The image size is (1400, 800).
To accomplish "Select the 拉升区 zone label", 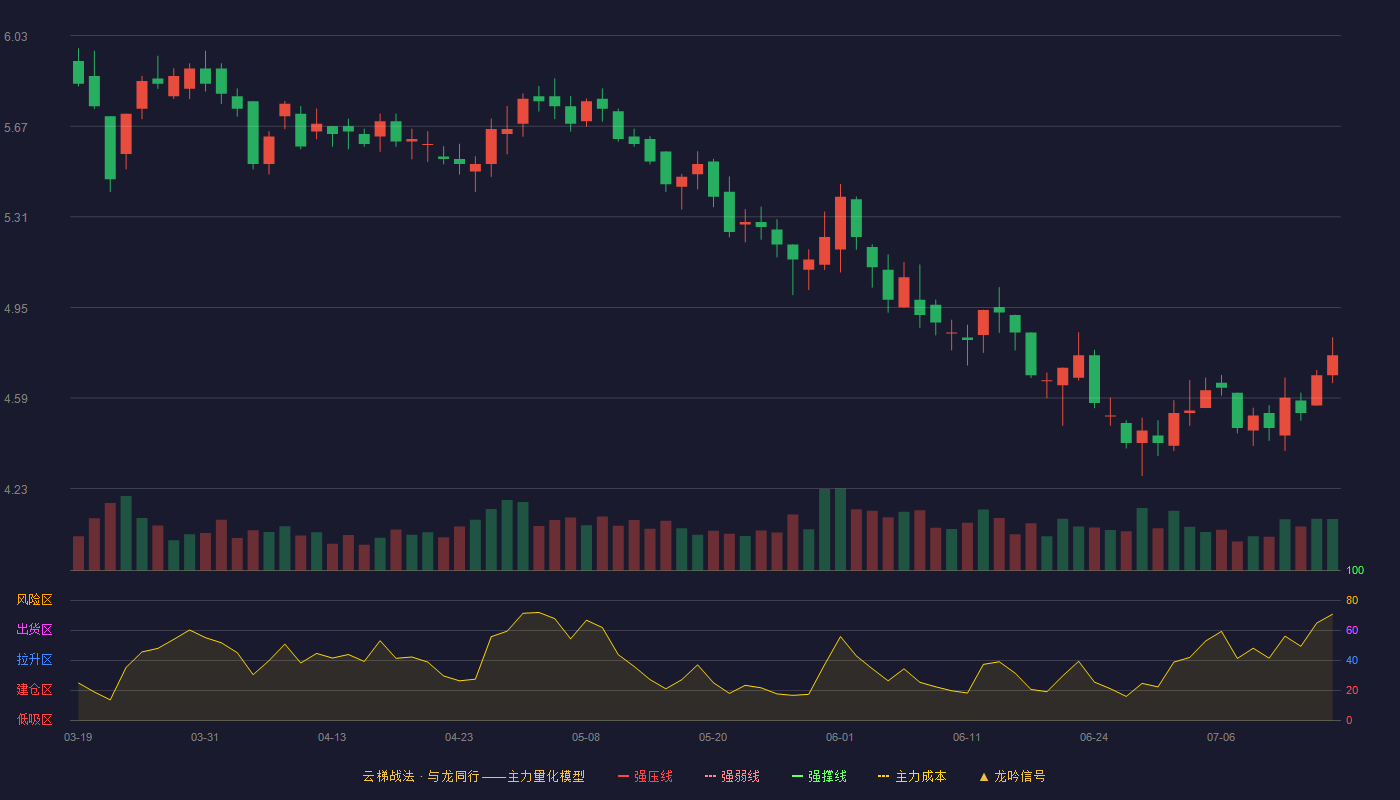I will [35, 660].
